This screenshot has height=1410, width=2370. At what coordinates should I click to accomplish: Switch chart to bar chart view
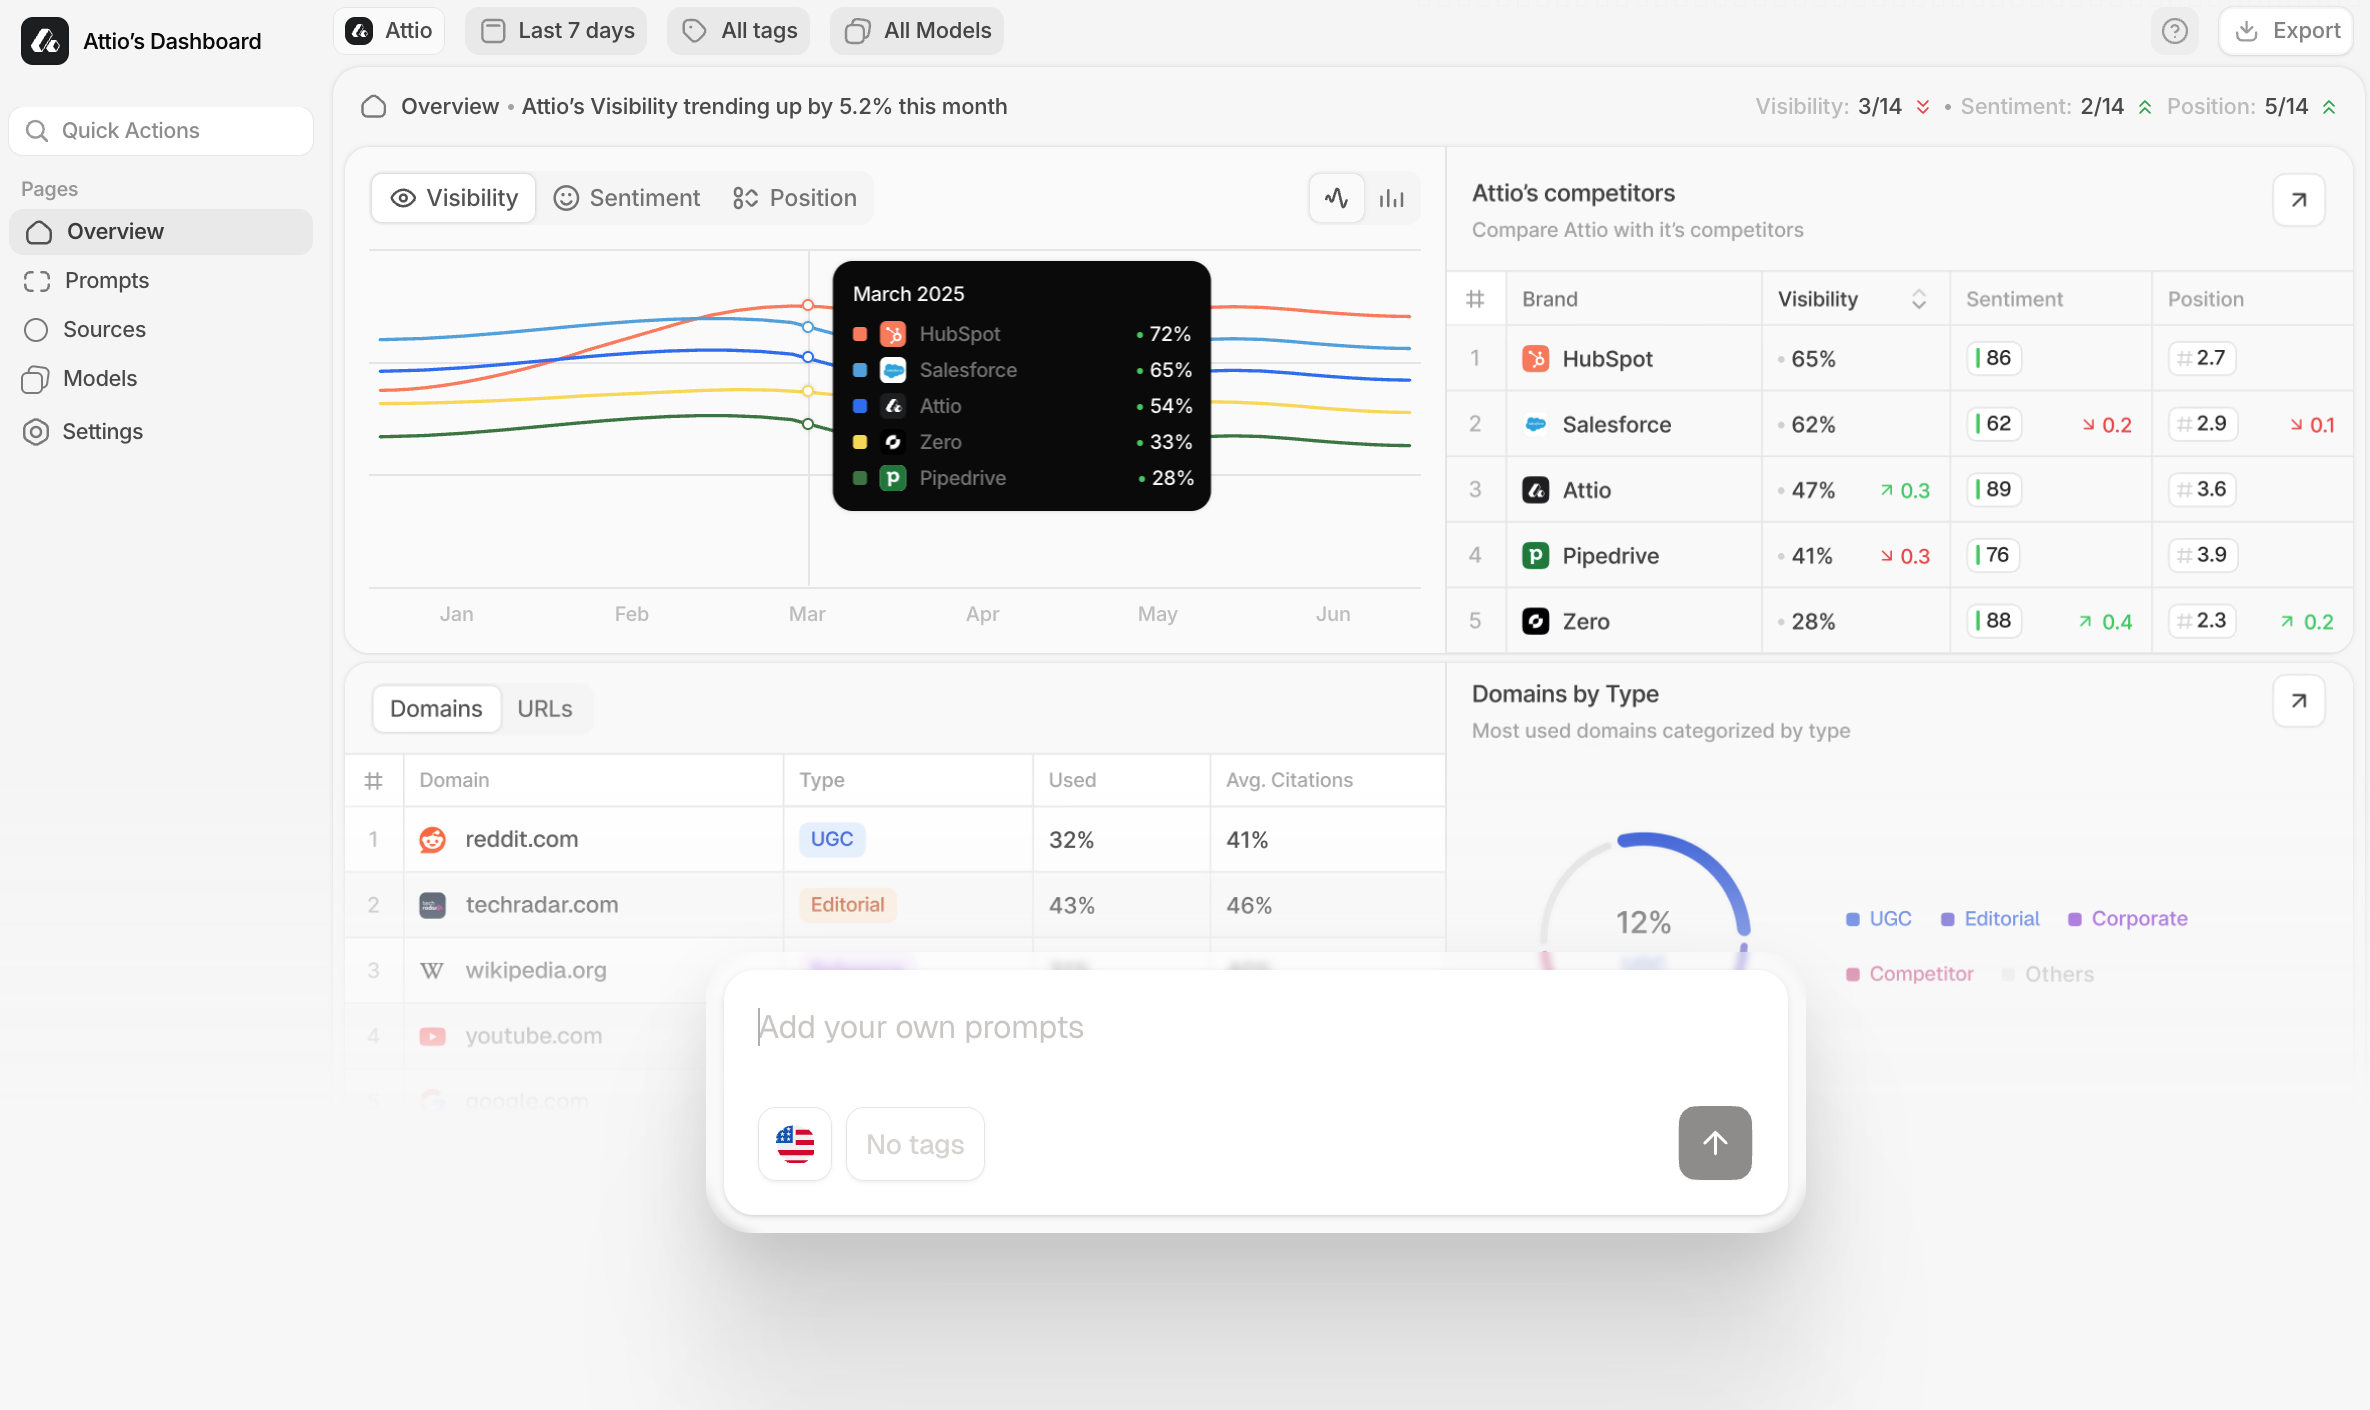point(1391,197)
